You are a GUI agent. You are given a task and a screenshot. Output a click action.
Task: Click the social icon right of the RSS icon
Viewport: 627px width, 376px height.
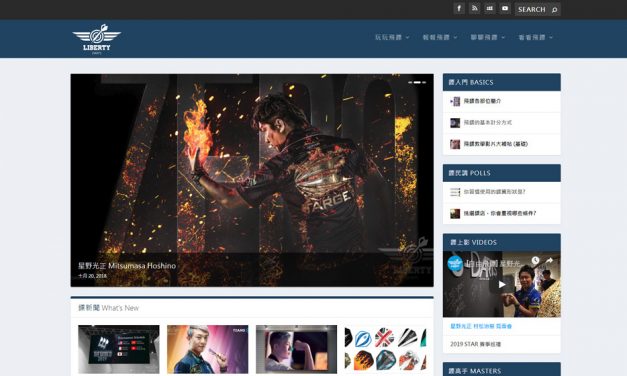click(489, 8)
